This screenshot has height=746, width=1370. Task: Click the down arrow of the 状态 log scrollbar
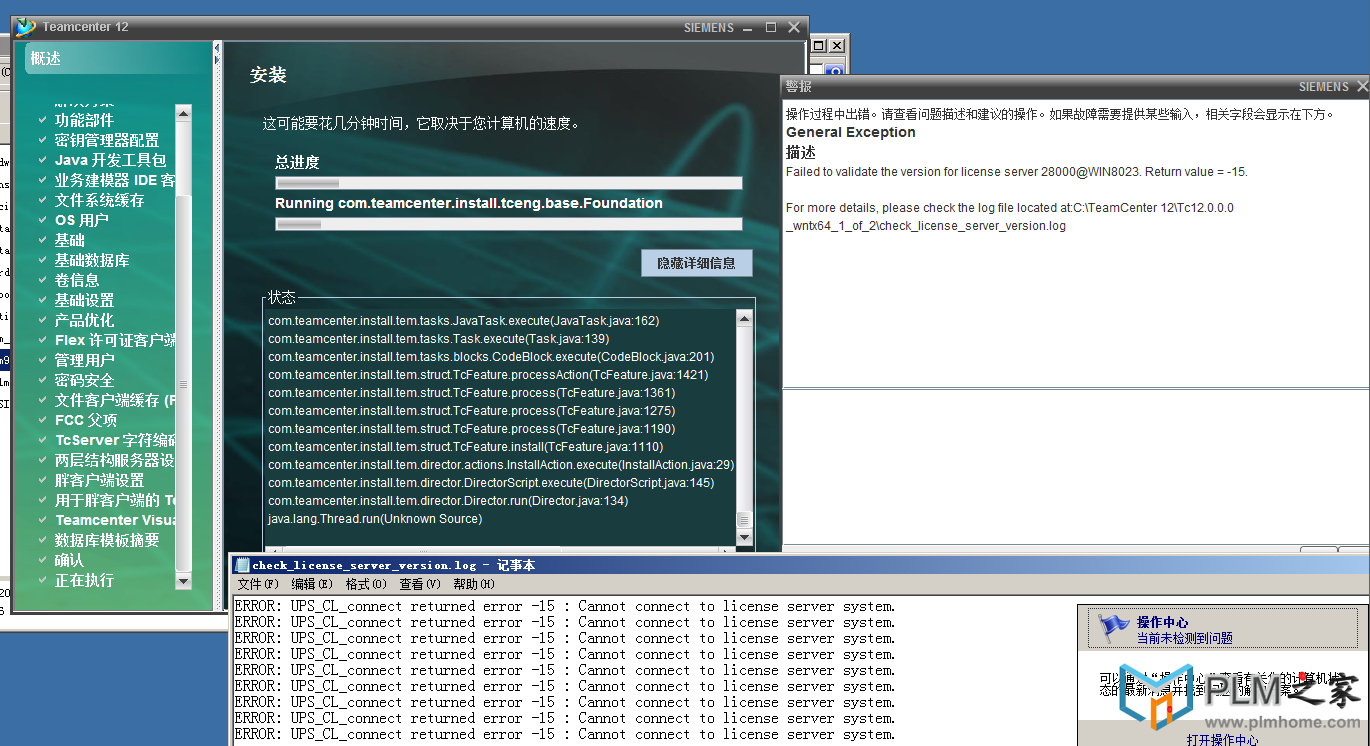(744, 537)
